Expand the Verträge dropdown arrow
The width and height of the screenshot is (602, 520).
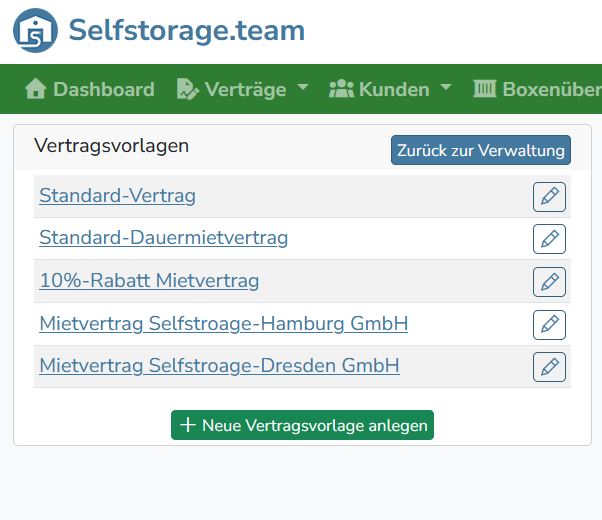coord(303,88)
